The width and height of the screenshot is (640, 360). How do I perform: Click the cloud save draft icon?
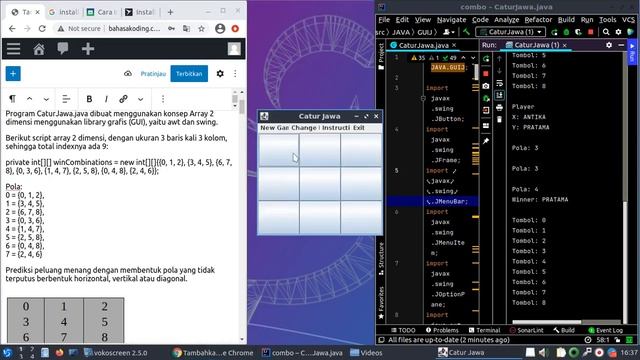(128, 74)
